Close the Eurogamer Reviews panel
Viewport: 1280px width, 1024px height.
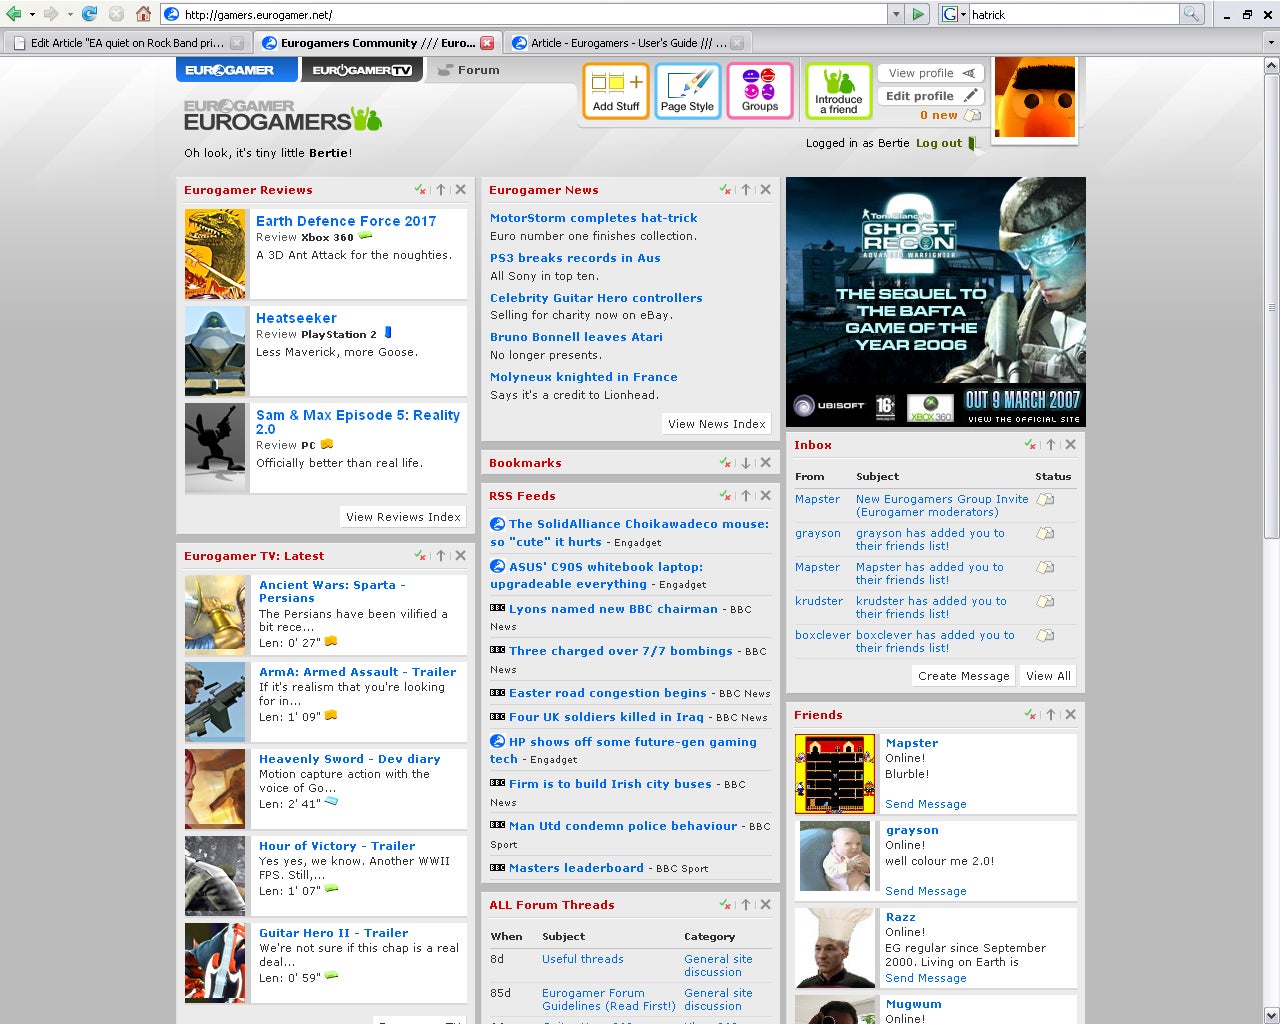(460, 189)
